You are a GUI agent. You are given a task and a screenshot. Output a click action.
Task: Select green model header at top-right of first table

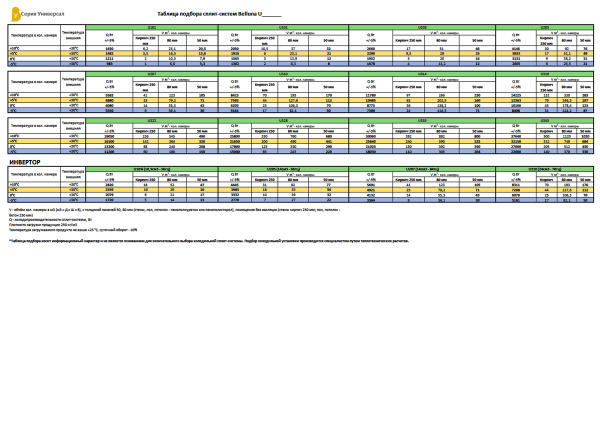pos(543,27)
